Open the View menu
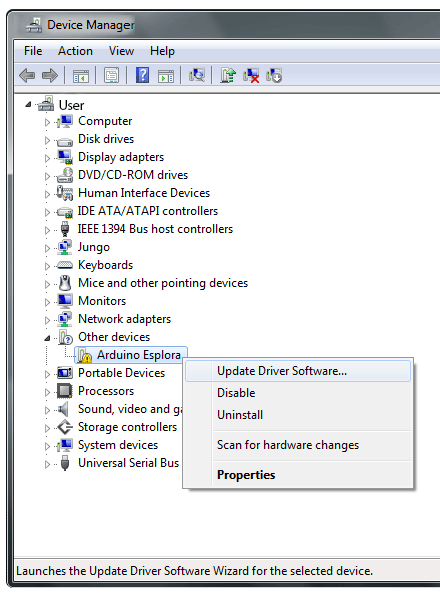 (x=121, y=51)
